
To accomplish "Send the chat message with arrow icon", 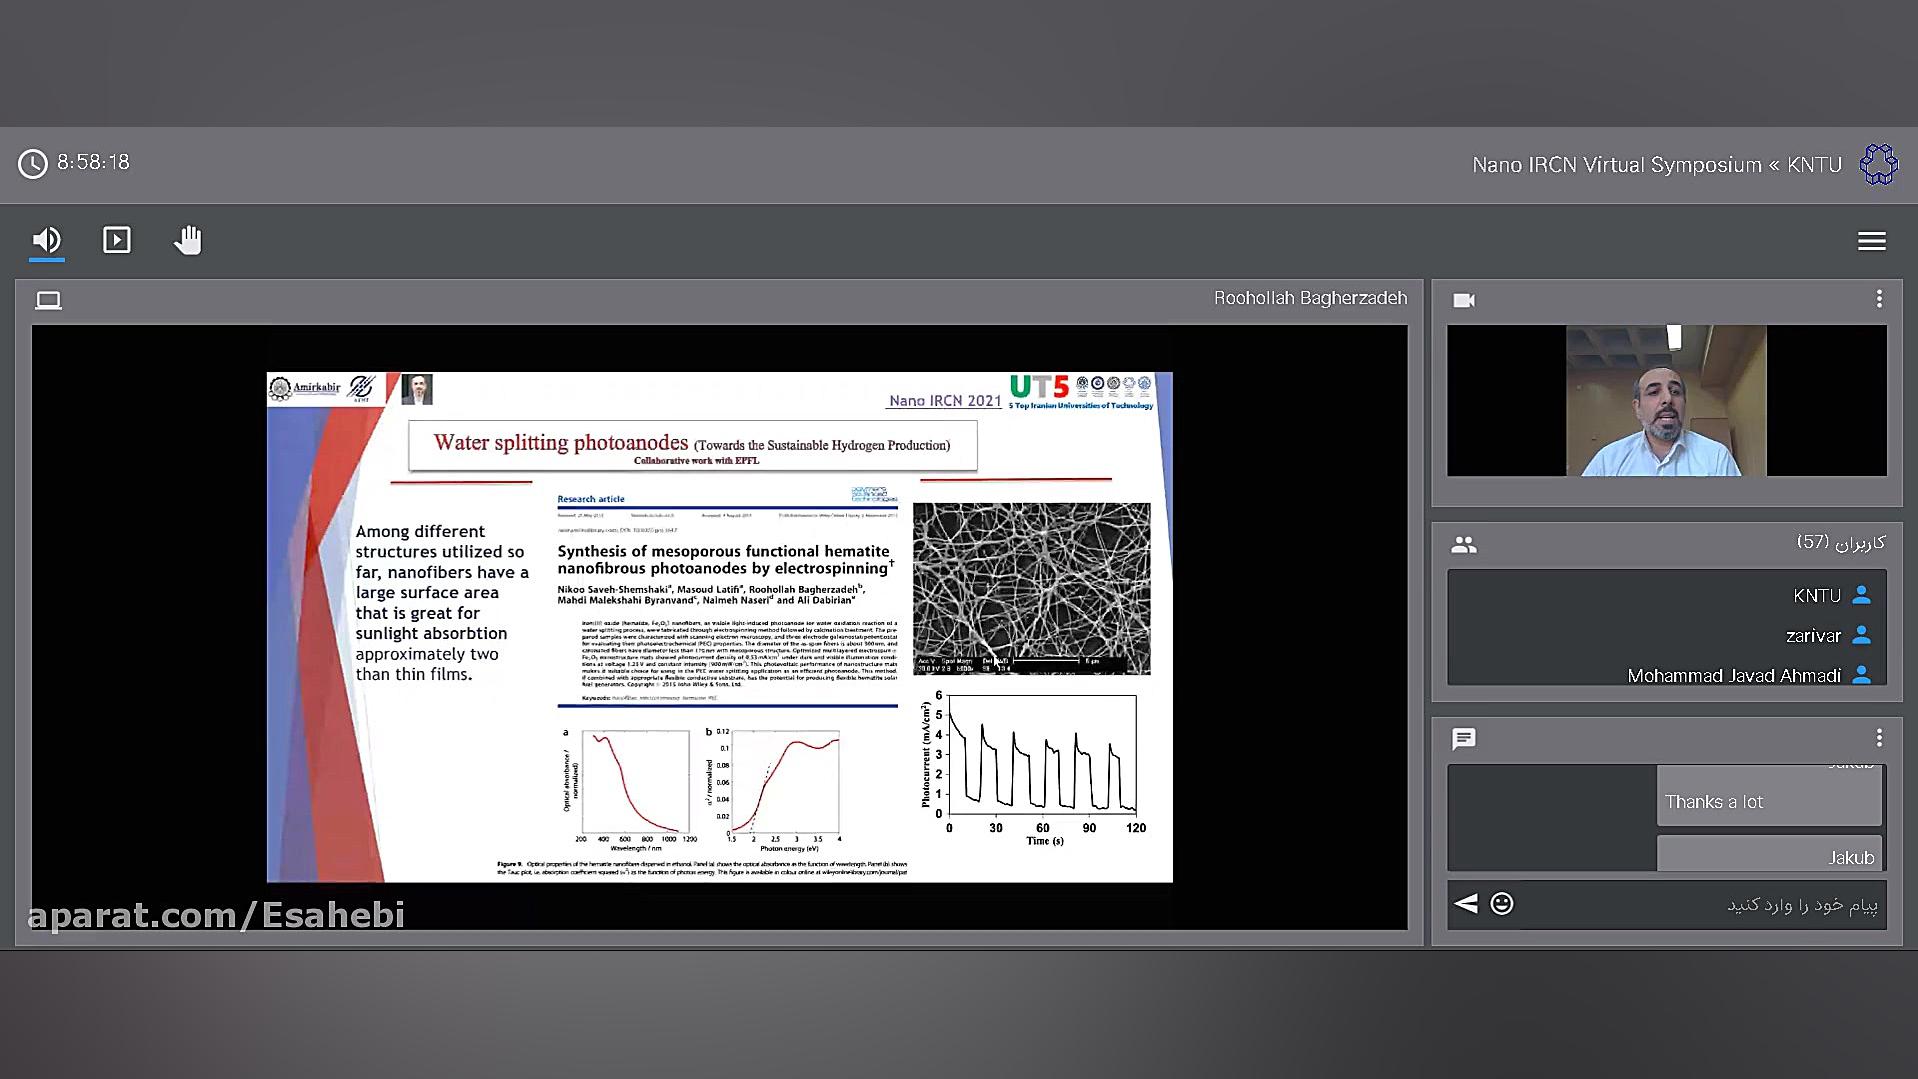I will coord(1466,904).
